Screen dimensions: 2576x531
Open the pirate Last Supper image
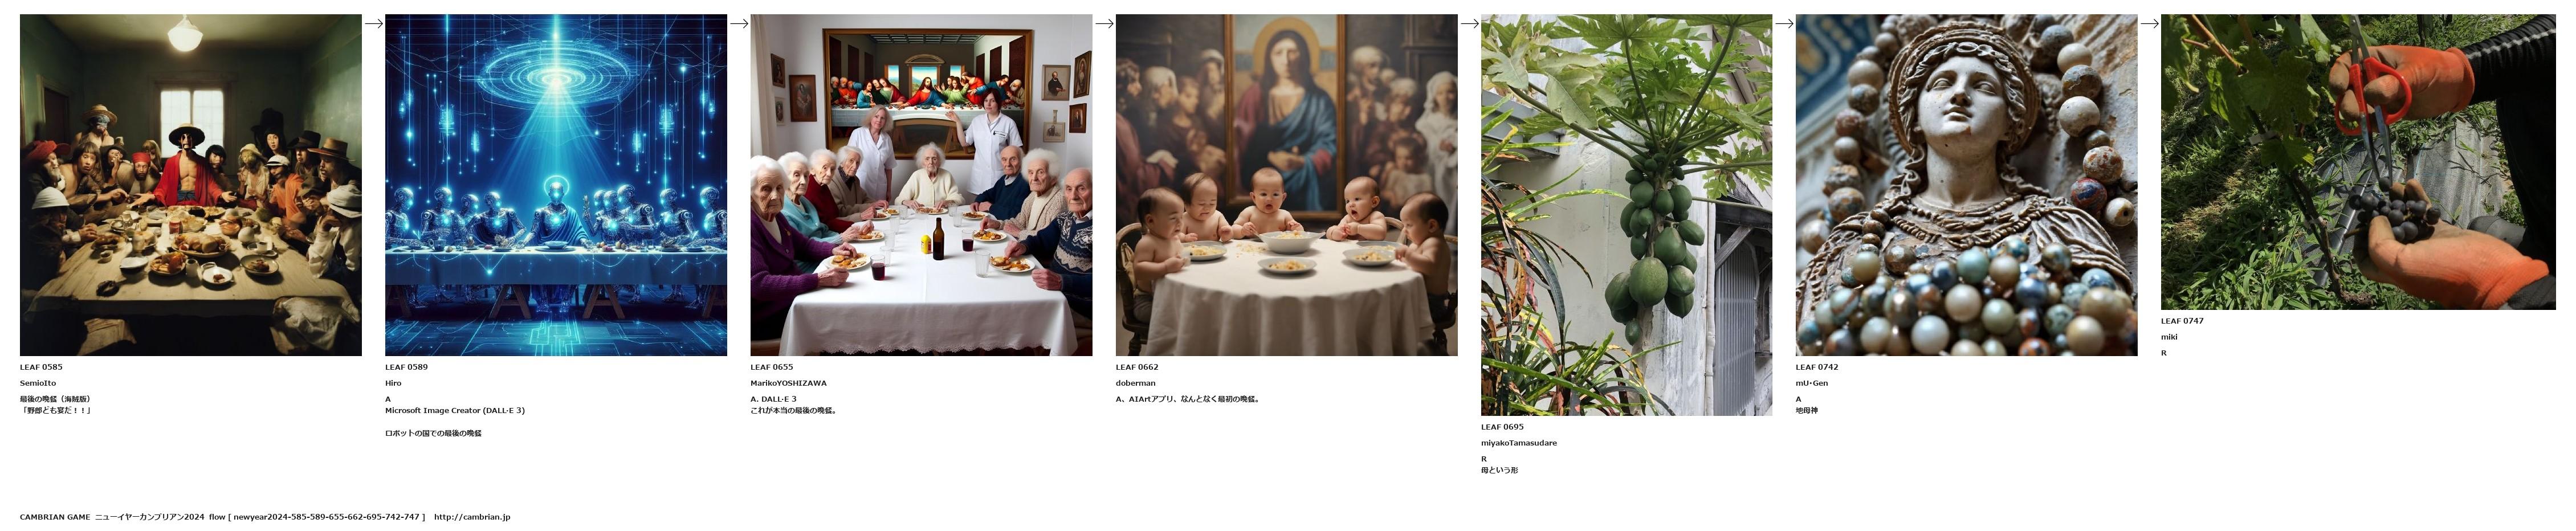click(x=191, y=185)
